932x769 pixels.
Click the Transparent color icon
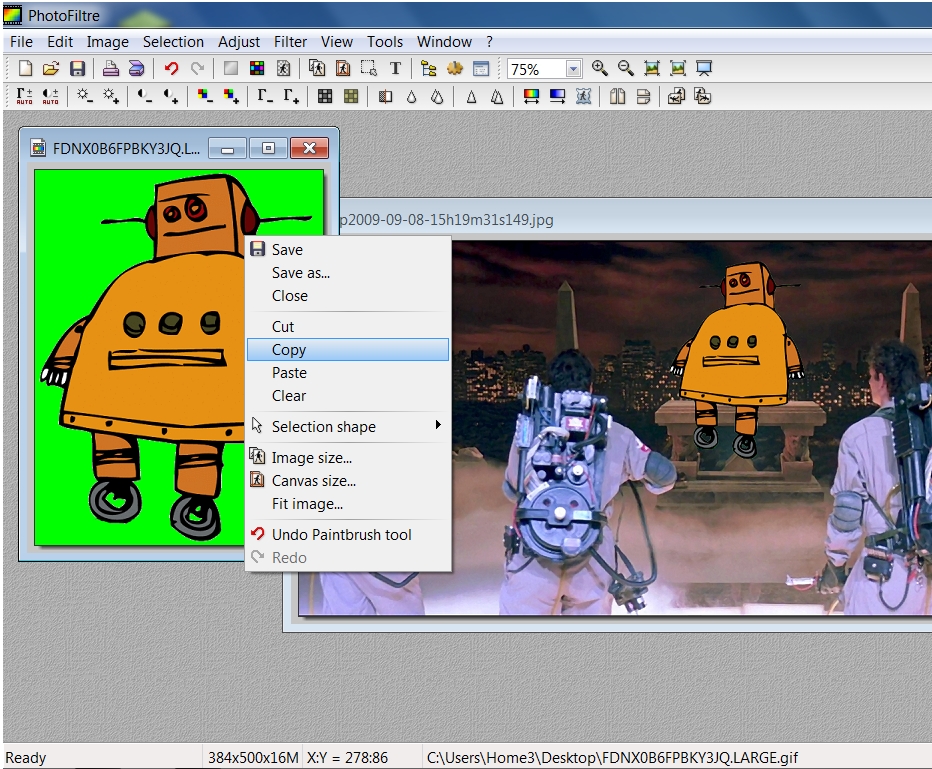pos(284,68)
